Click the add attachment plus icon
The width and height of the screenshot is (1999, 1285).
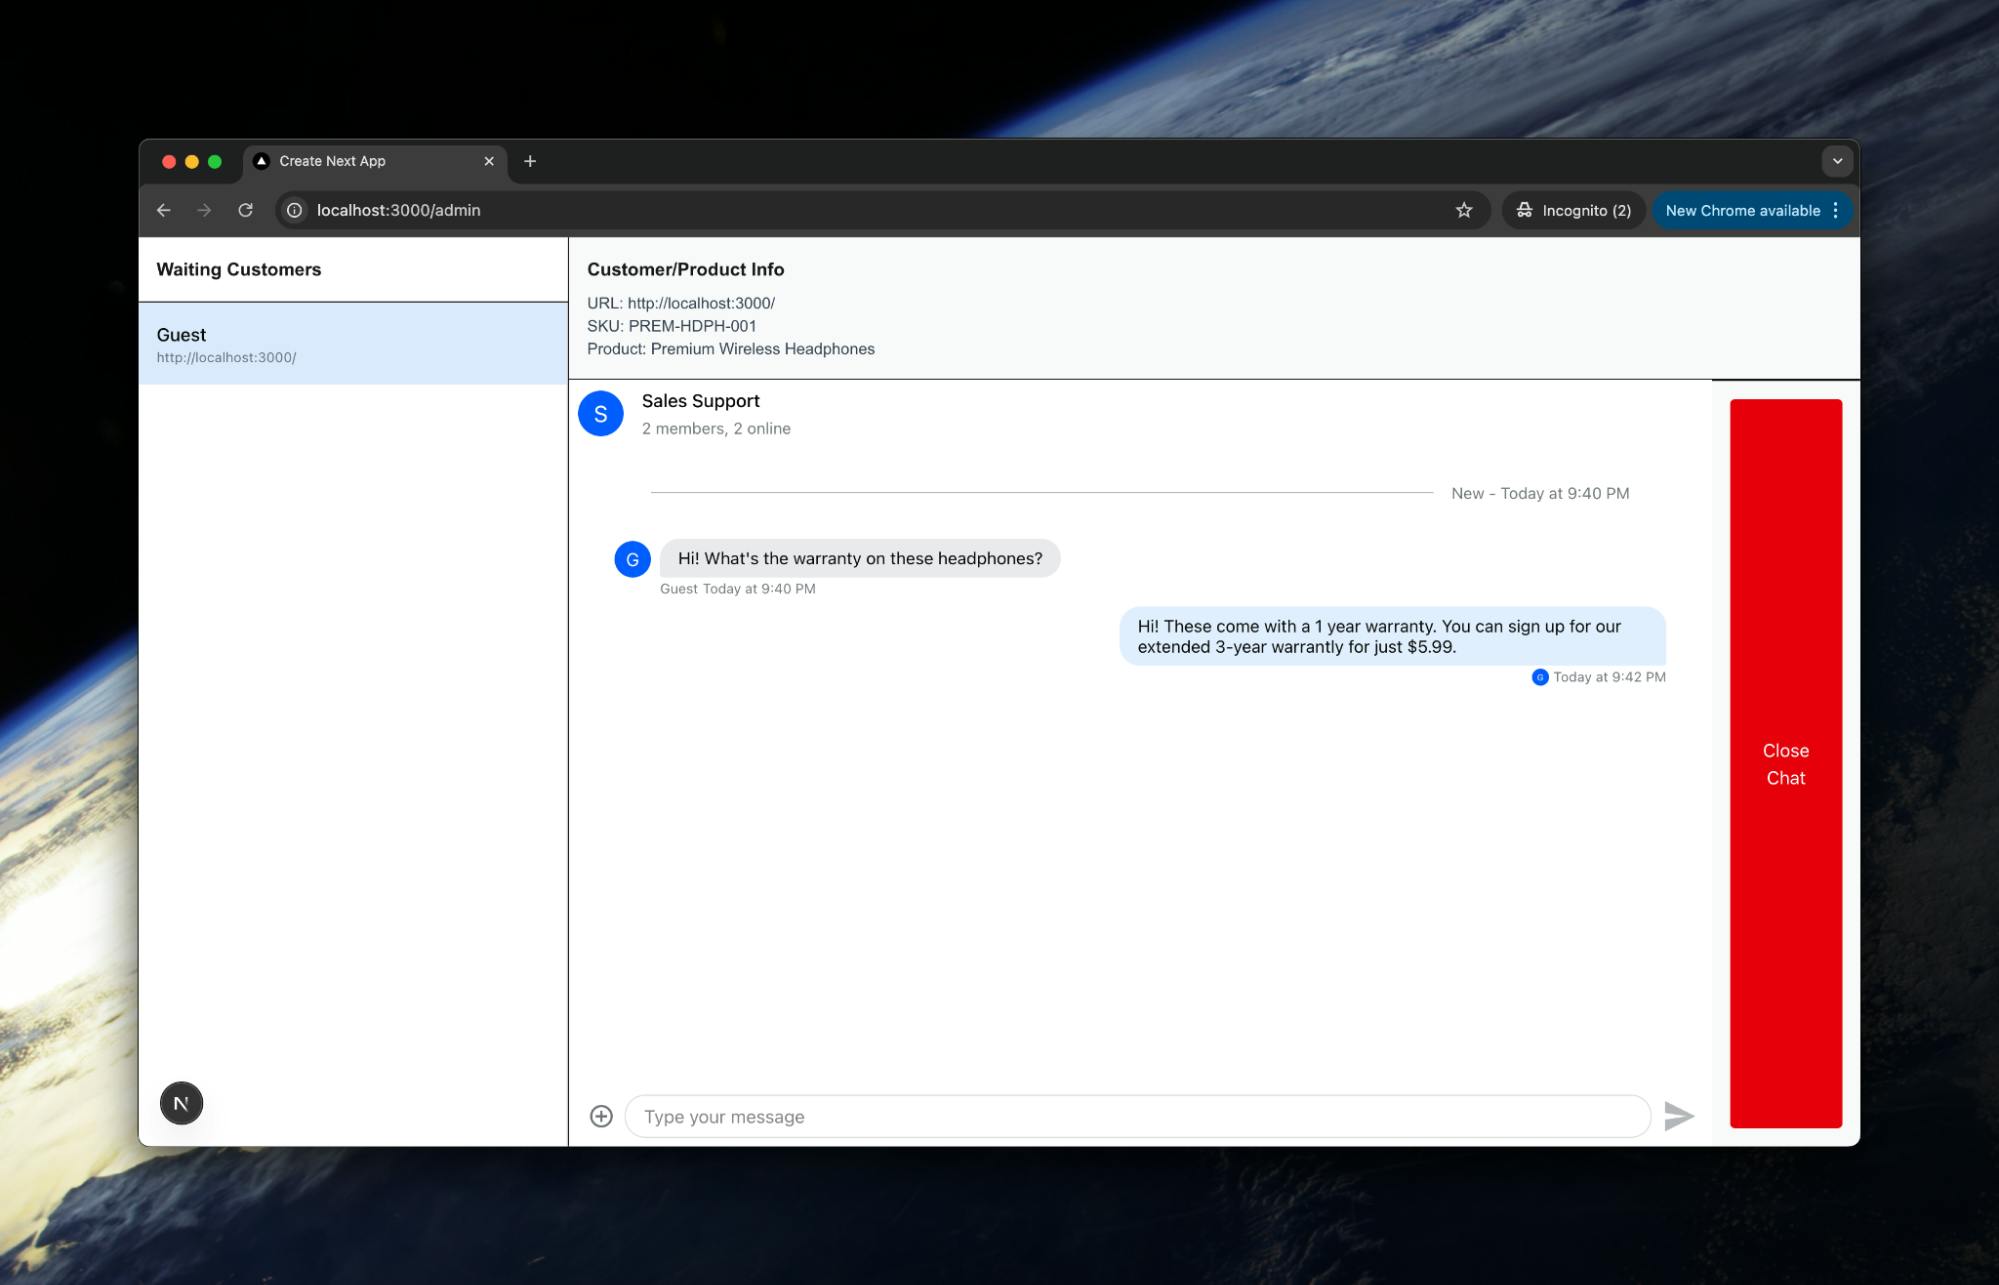pyautogui.click(x=601, y=1116)
